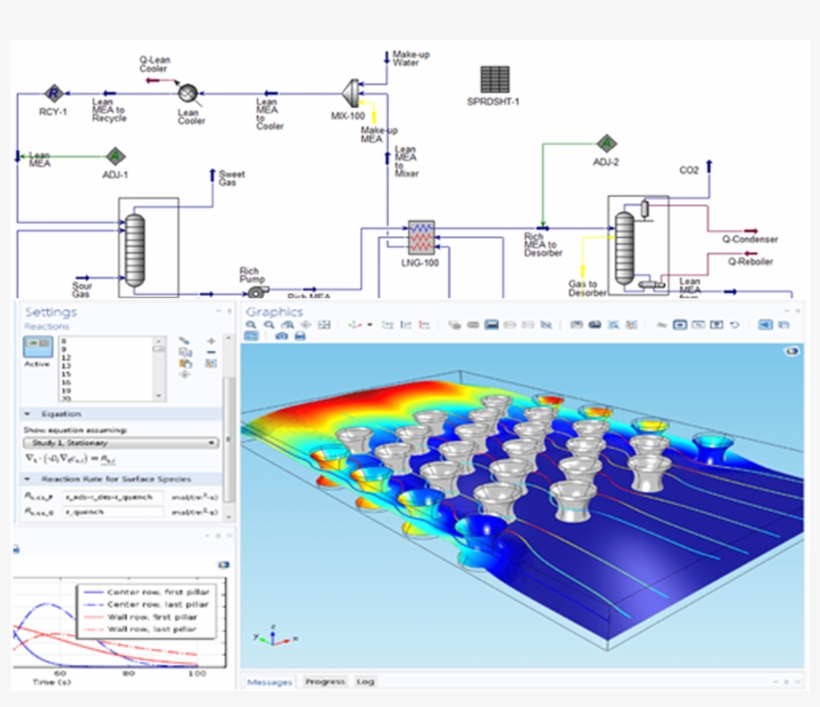Switch to the Progress tab
Viewport: 820px width, 707px height.
coord(325,682)
